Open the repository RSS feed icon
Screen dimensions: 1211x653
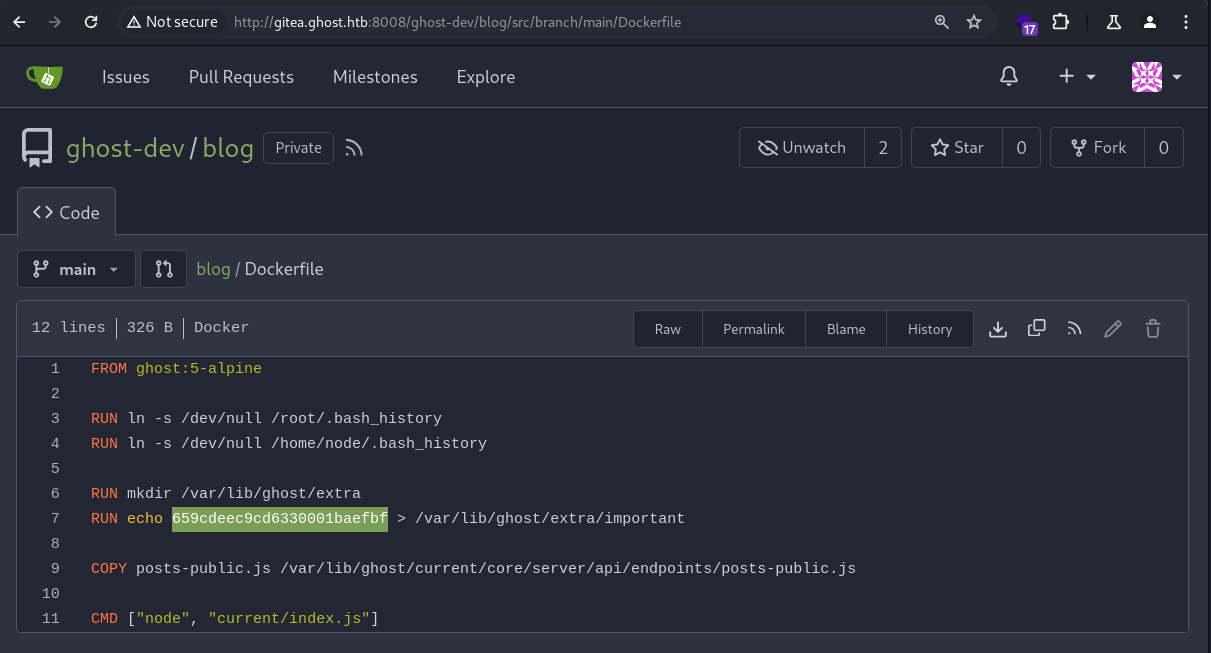tap(354, 148)
